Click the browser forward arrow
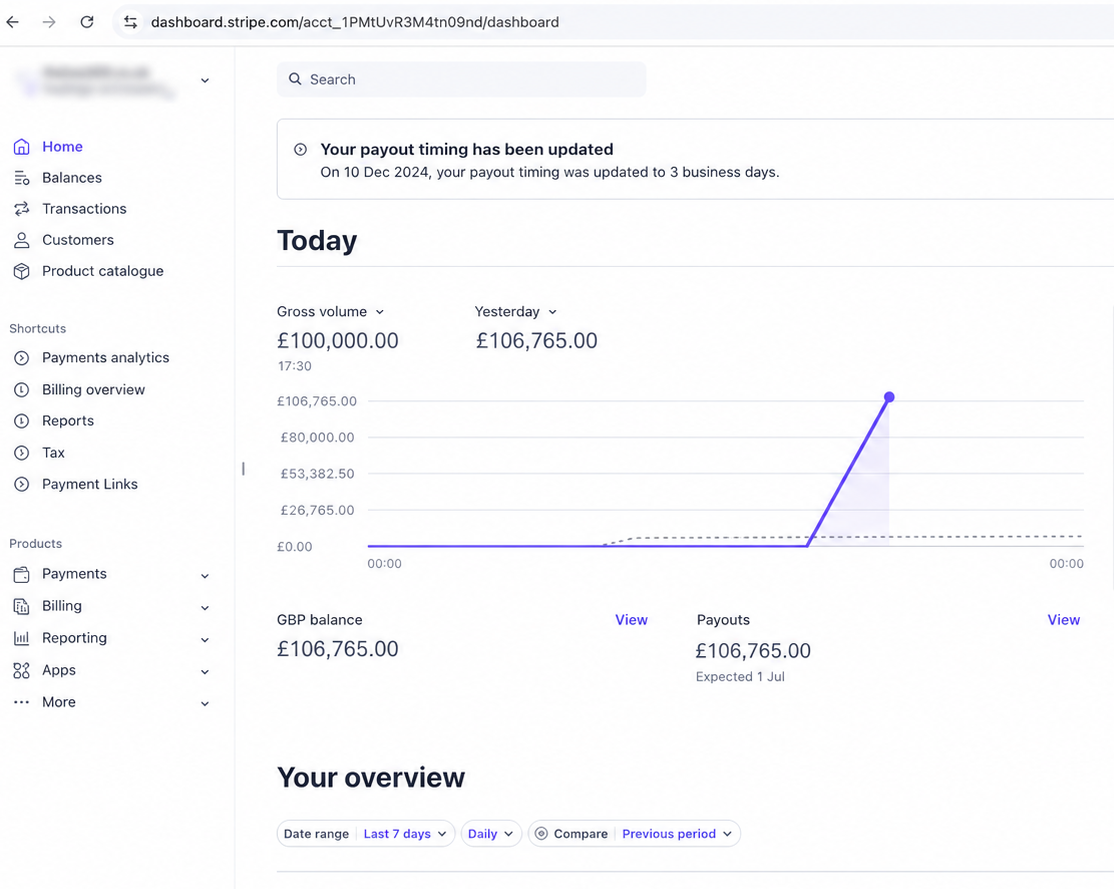Viewport: 1114px width, 889px height. (x=49, y=22)
